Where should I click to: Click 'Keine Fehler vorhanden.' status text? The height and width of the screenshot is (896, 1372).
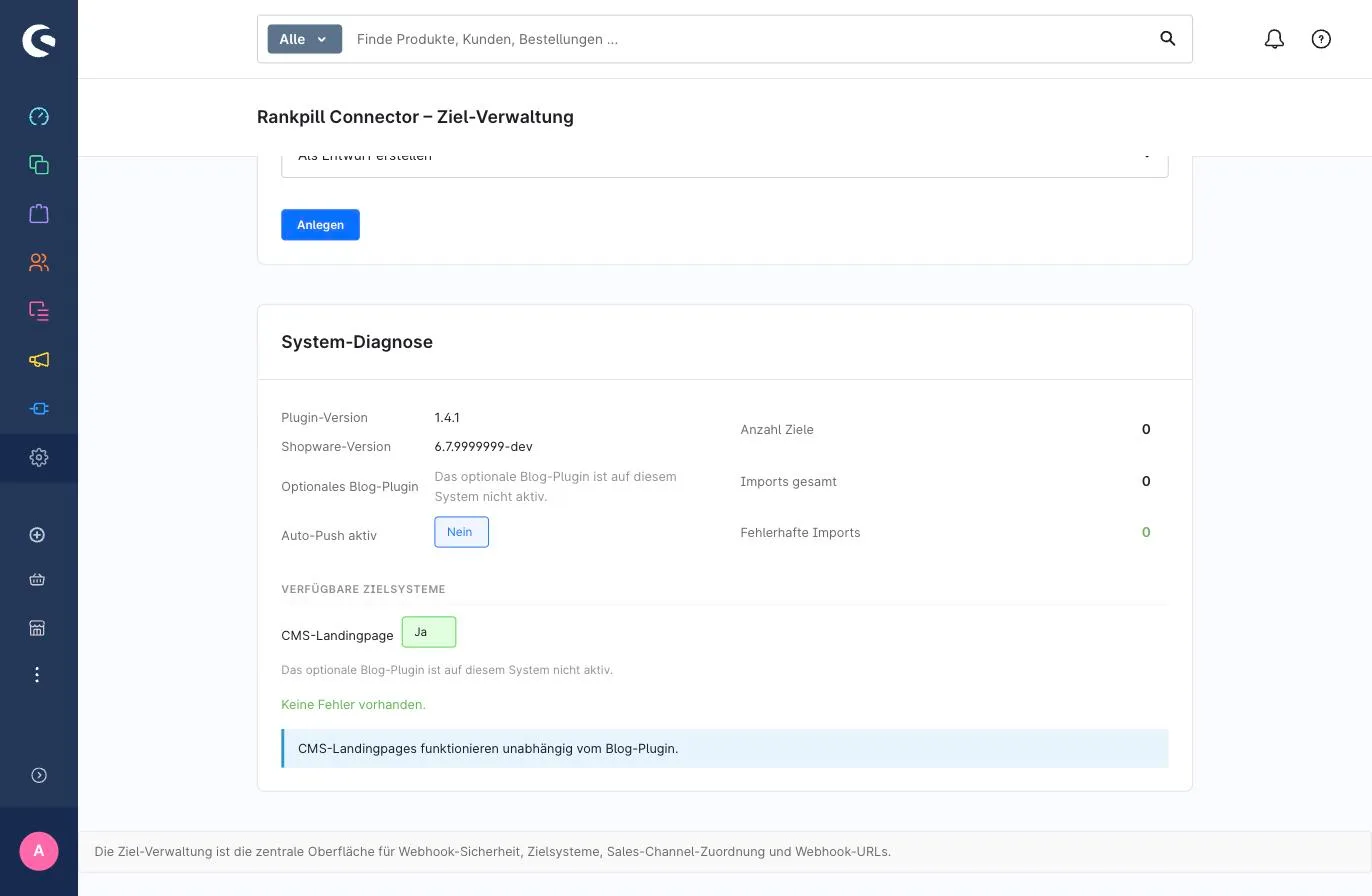(x=353, y=705)
